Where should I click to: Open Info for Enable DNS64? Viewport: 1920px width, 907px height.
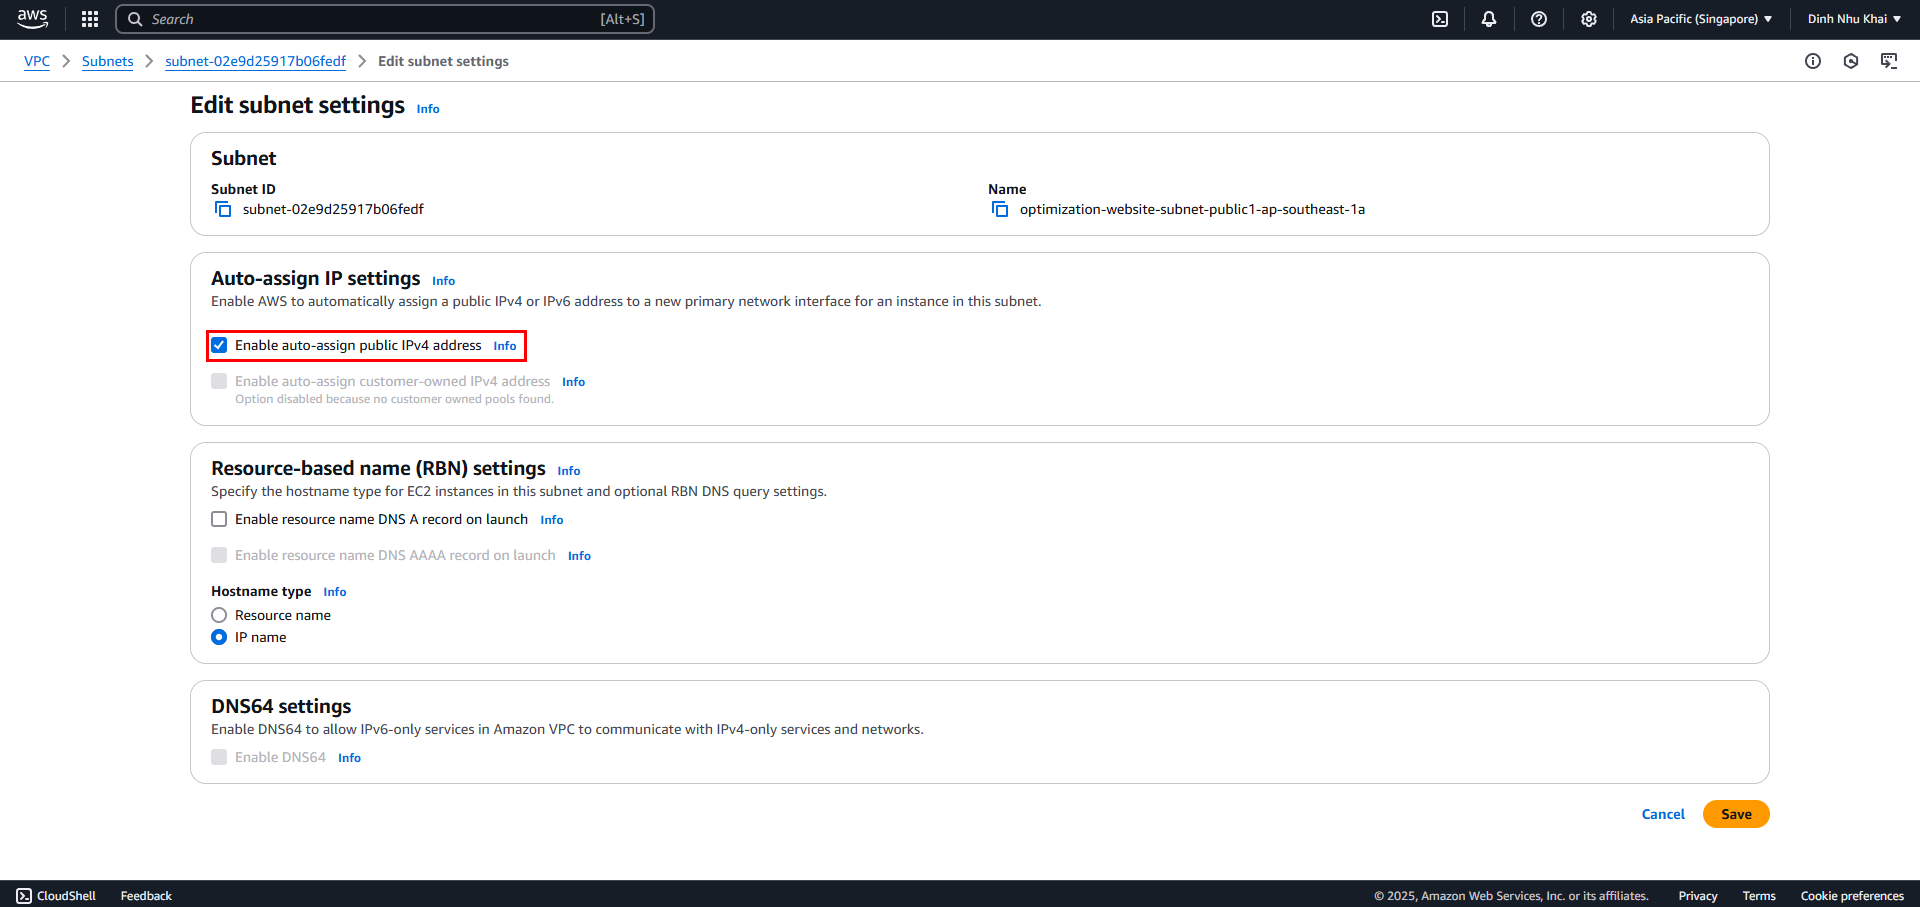tap(349, 758)
